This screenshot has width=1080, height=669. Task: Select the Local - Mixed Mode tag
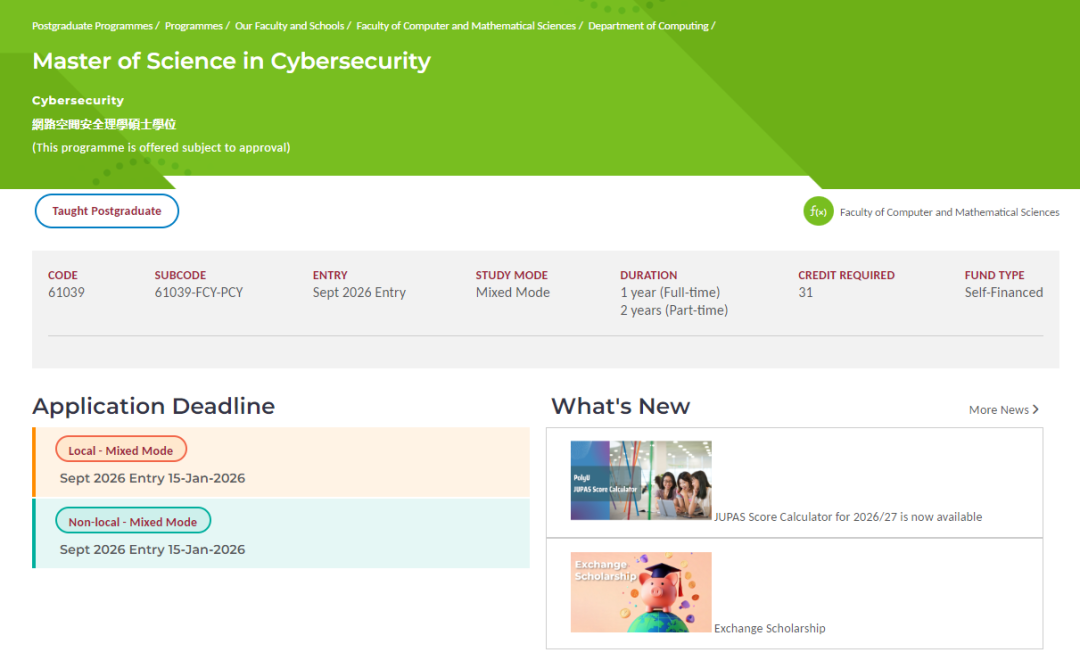(121, 450)
